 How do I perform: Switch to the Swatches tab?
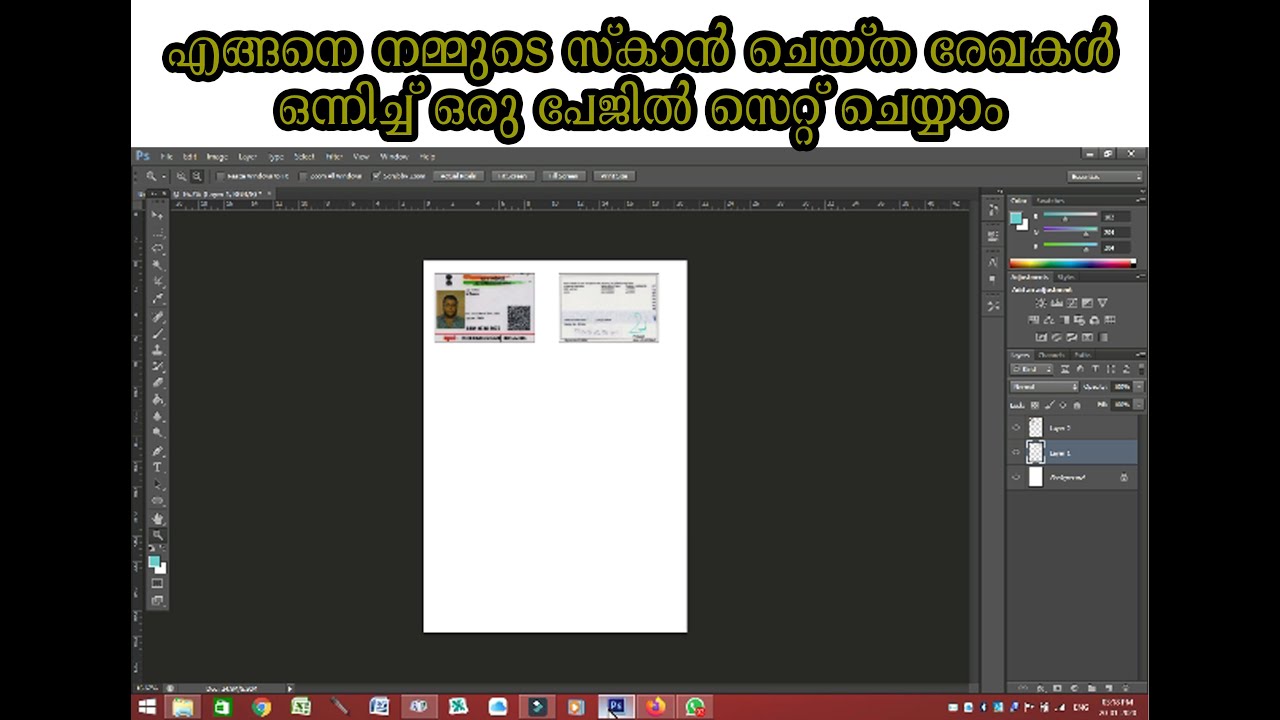click(x=1051, y=201)
